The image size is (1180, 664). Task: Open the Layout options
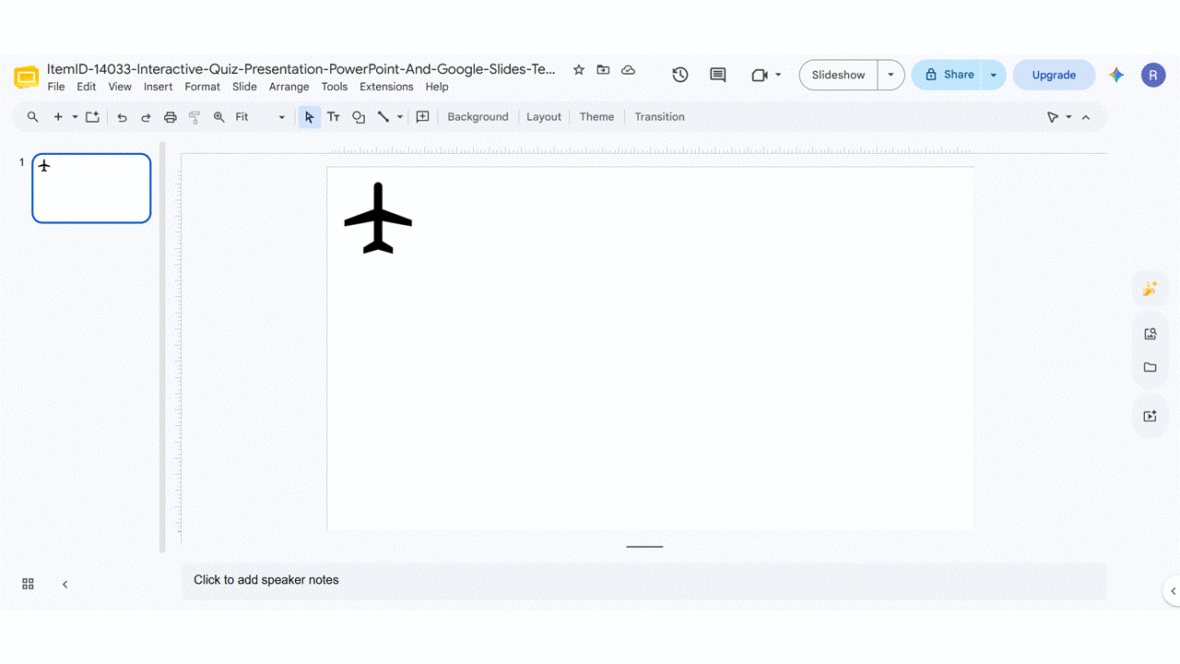pos(544,117)
